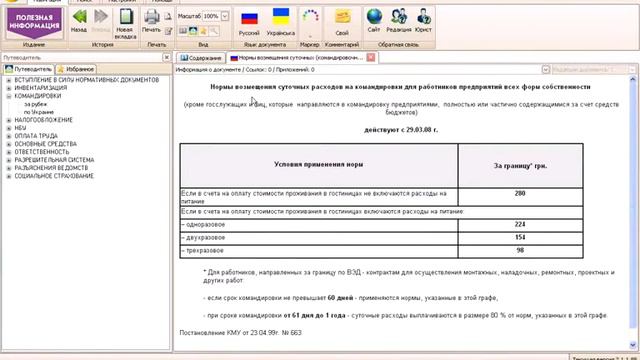Click the Условия применения норм header

click(x=318, y=164)
